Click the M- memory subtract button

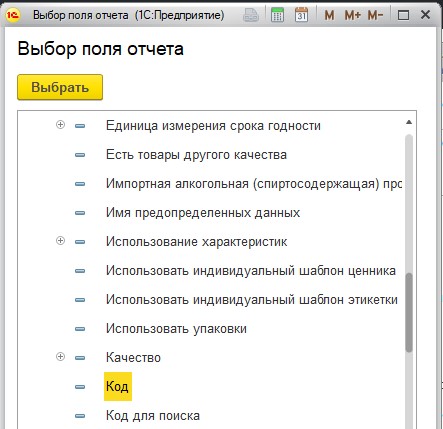(x=376, y=15)
